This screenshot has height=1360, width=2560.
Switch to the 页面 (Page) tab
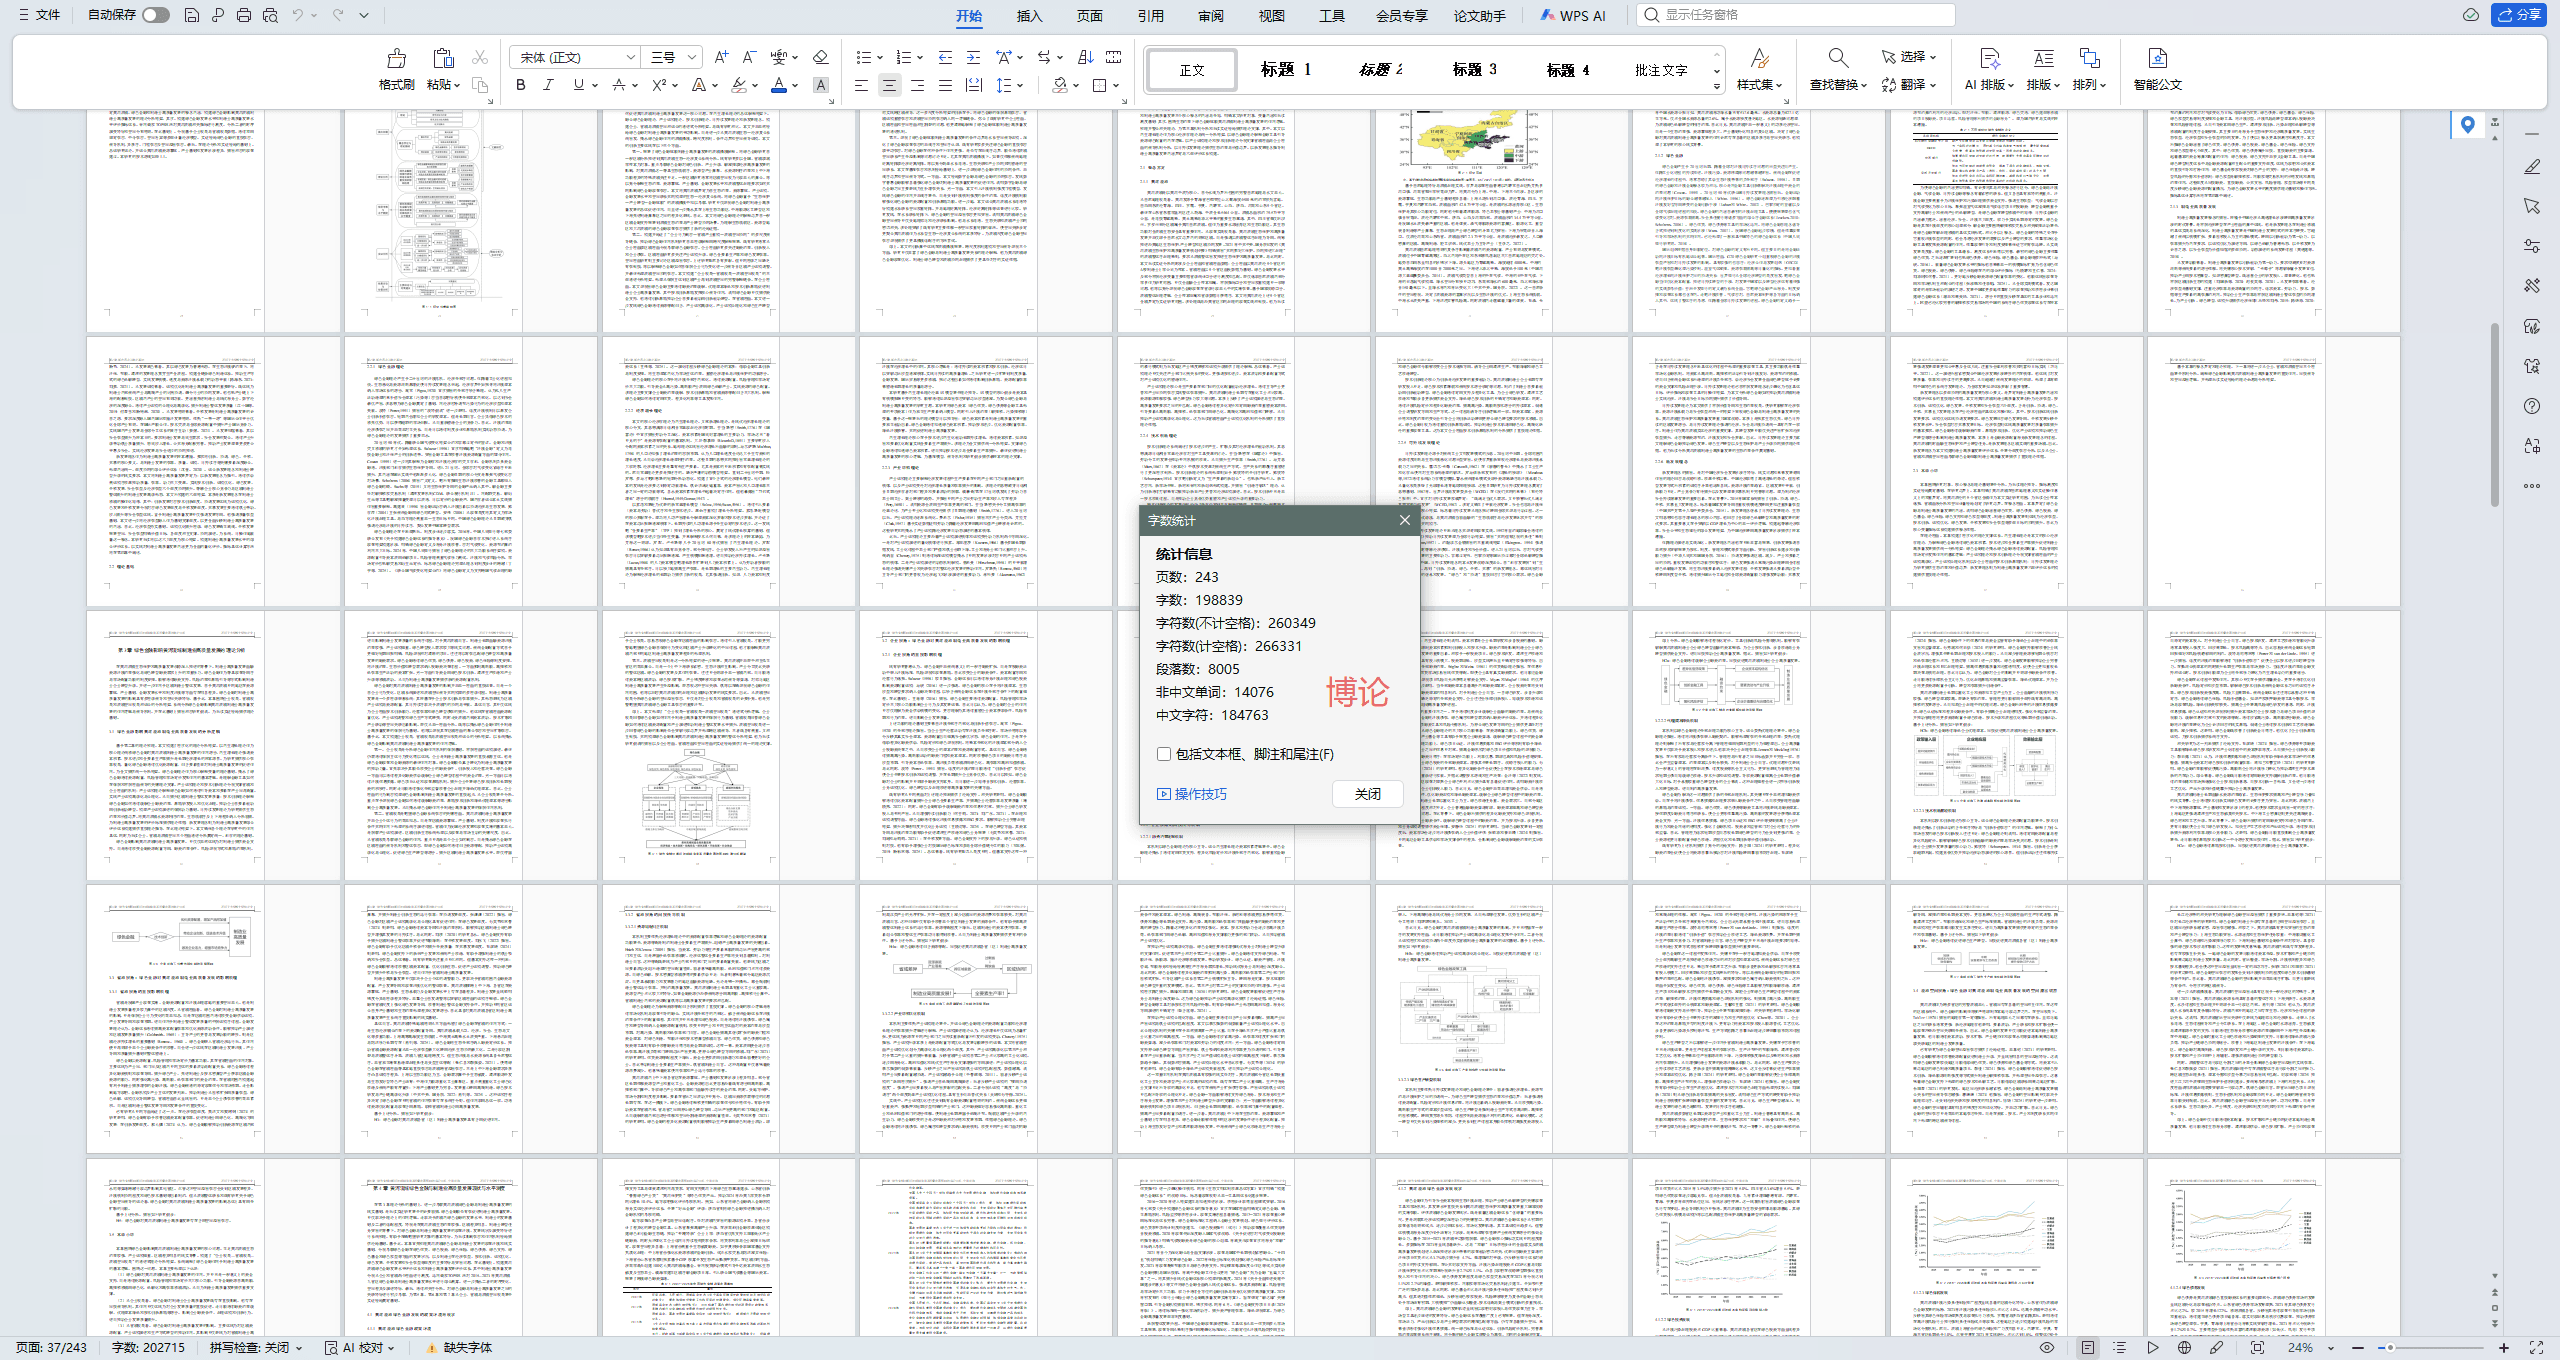coord(1089,16)
